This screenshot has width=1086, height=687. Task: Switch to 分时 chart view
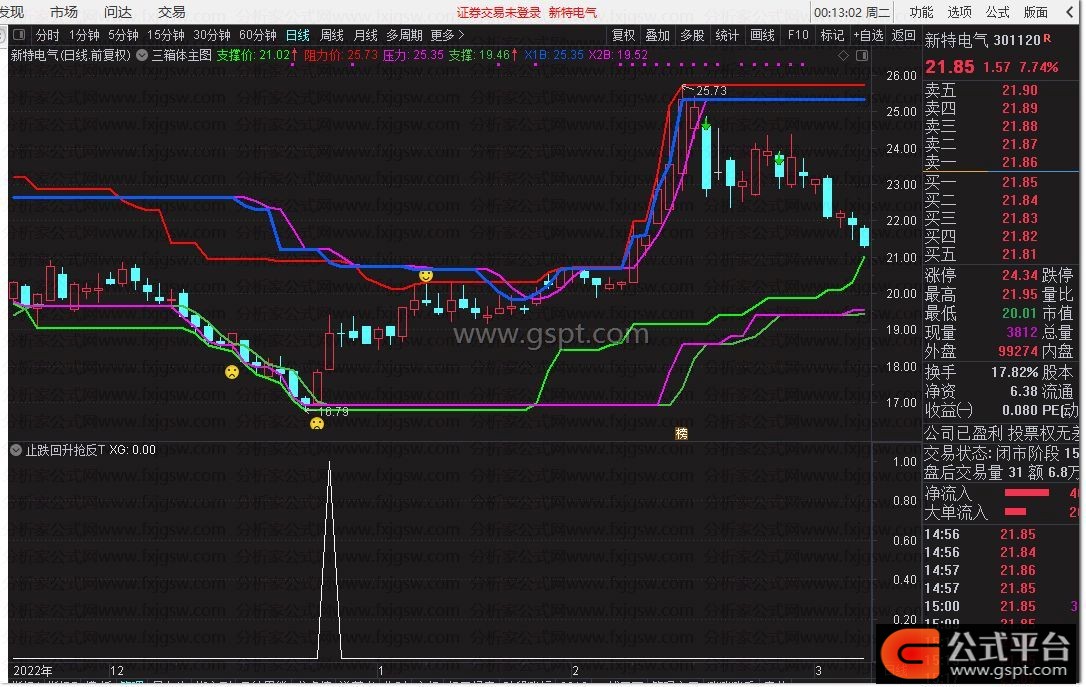point(48,35)
